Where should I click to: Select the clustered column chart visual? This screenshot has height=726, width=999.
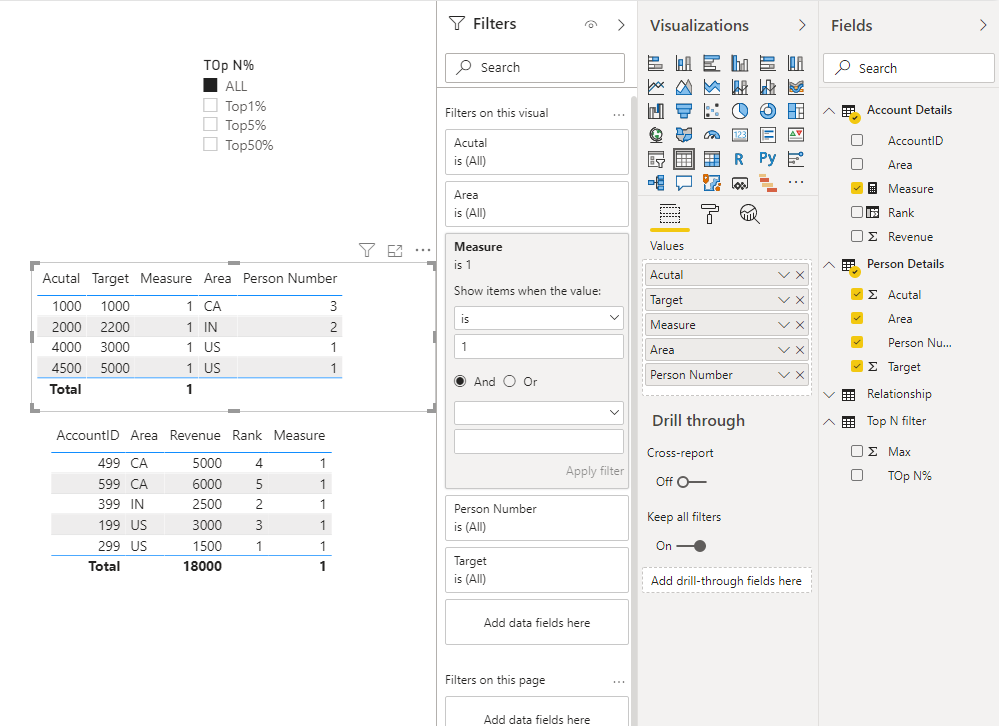coord(740,63)
